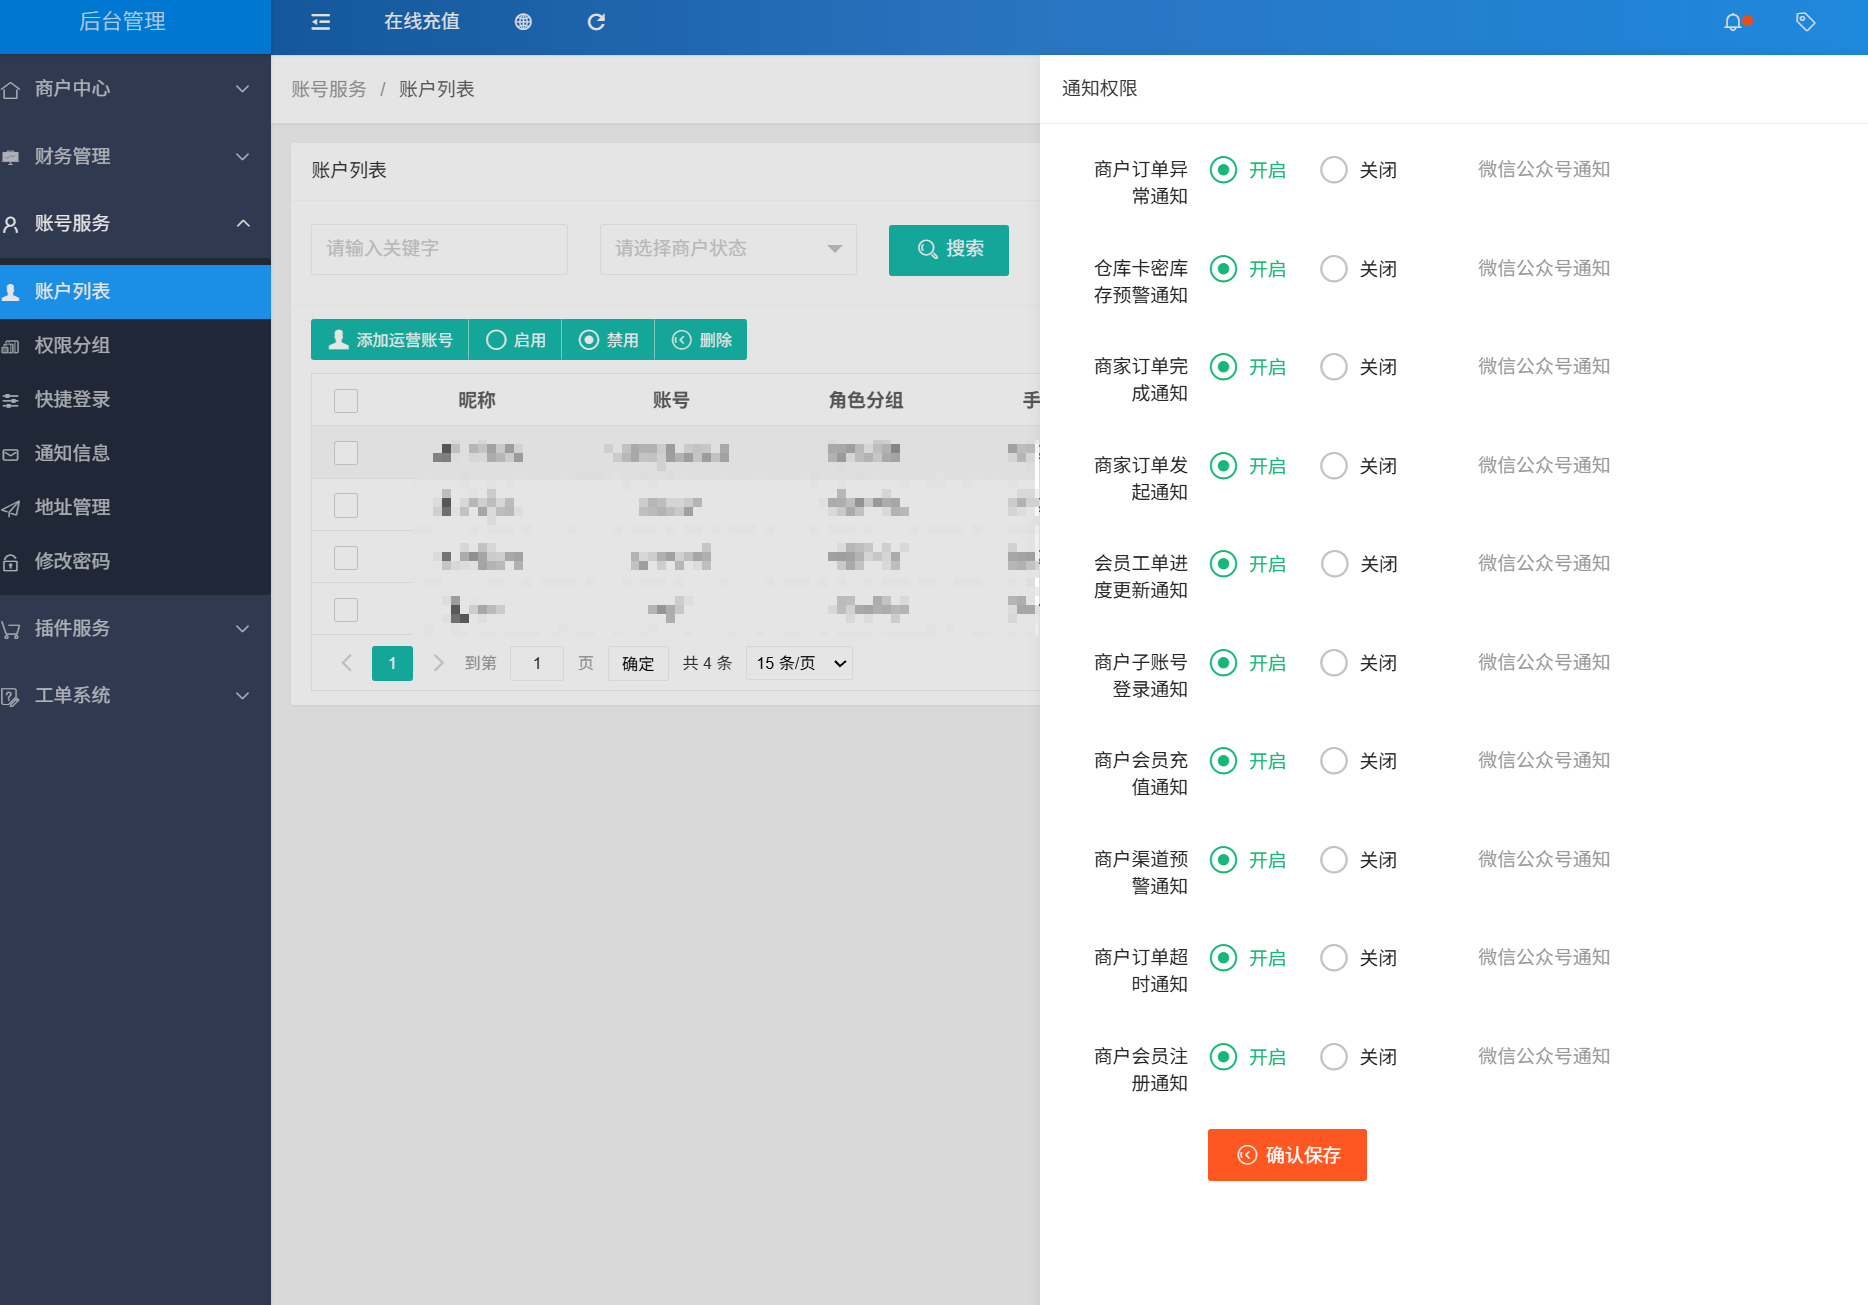Open 通知信息 in the sidebar
Viewport: 1868px width, 1305px height.
(x=72, y=453)
